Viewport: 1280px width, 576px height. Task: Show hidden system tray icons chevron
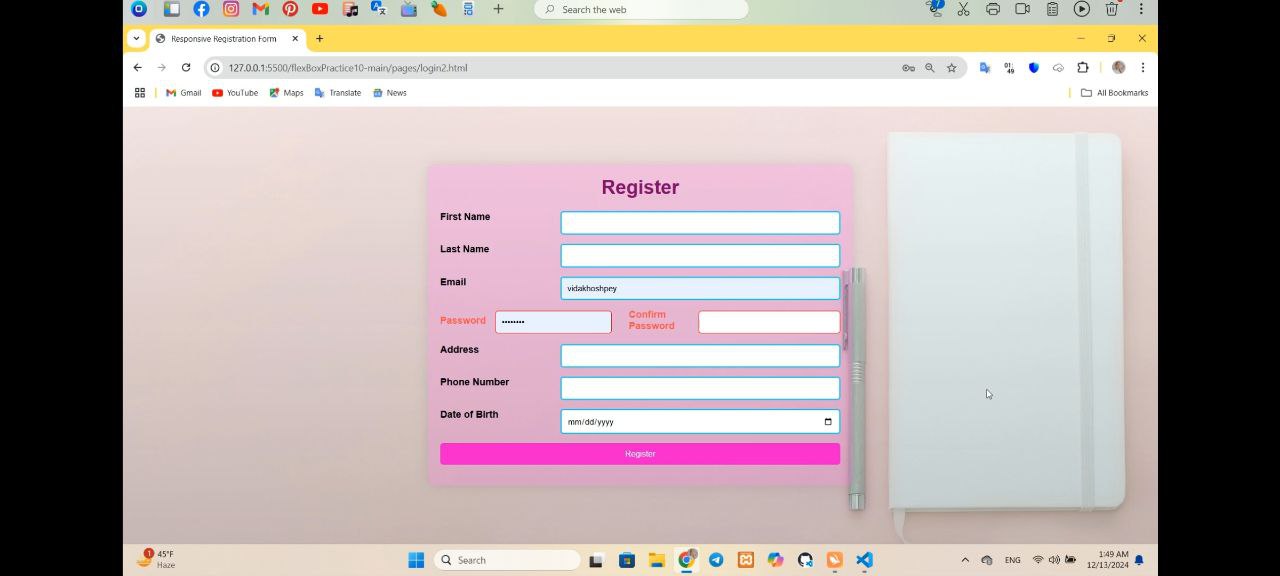coord(965,560)
